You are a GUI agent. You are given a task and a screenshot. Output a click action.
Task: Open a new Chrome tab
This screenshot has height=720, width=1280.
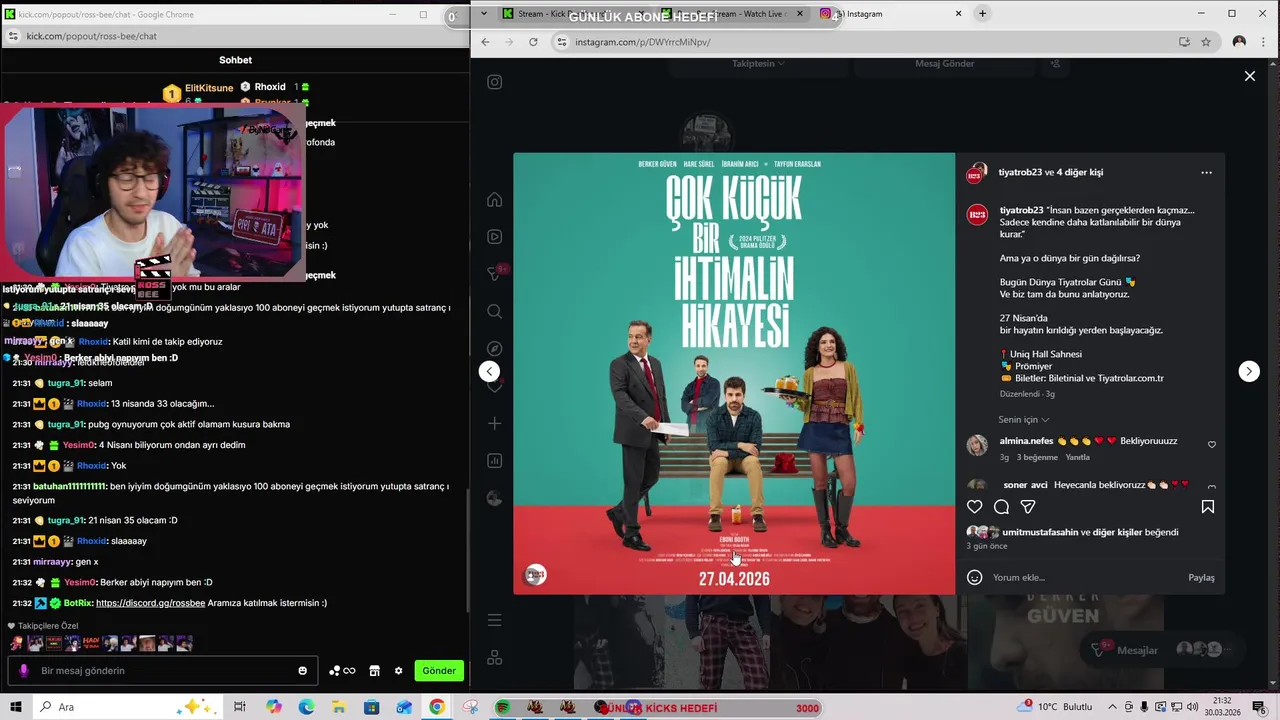point(982,14)
